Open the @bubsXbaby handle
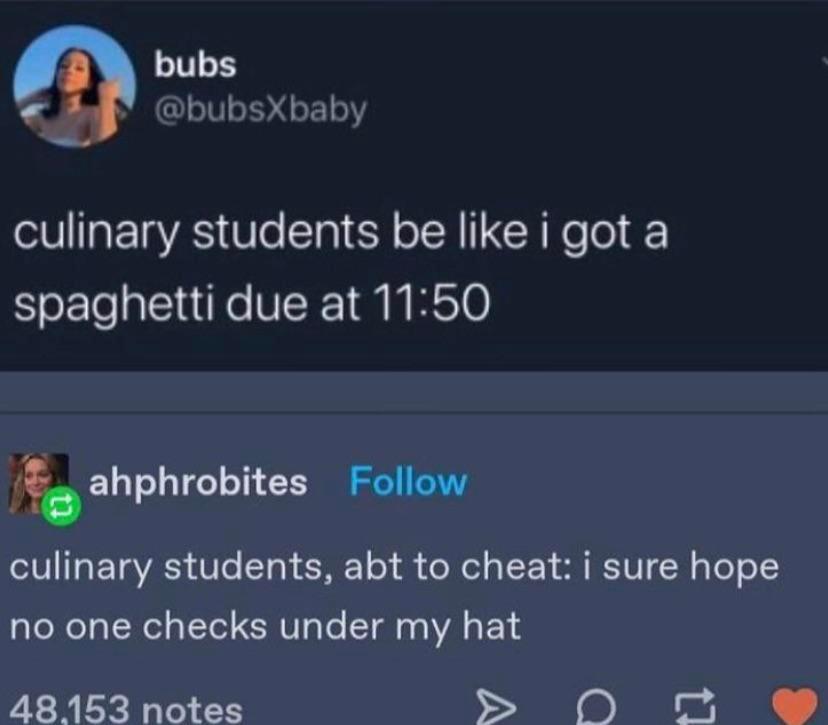 [260, 110]
